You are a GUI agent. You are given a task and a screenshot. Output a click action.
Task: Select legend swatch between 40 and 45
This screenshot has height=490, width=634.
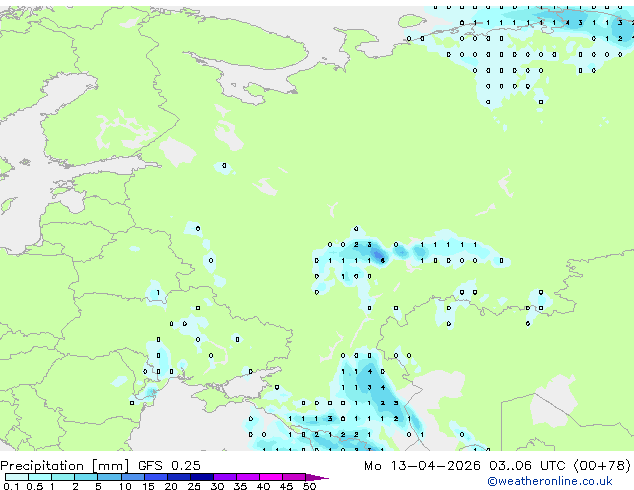(x=271, y=477)
